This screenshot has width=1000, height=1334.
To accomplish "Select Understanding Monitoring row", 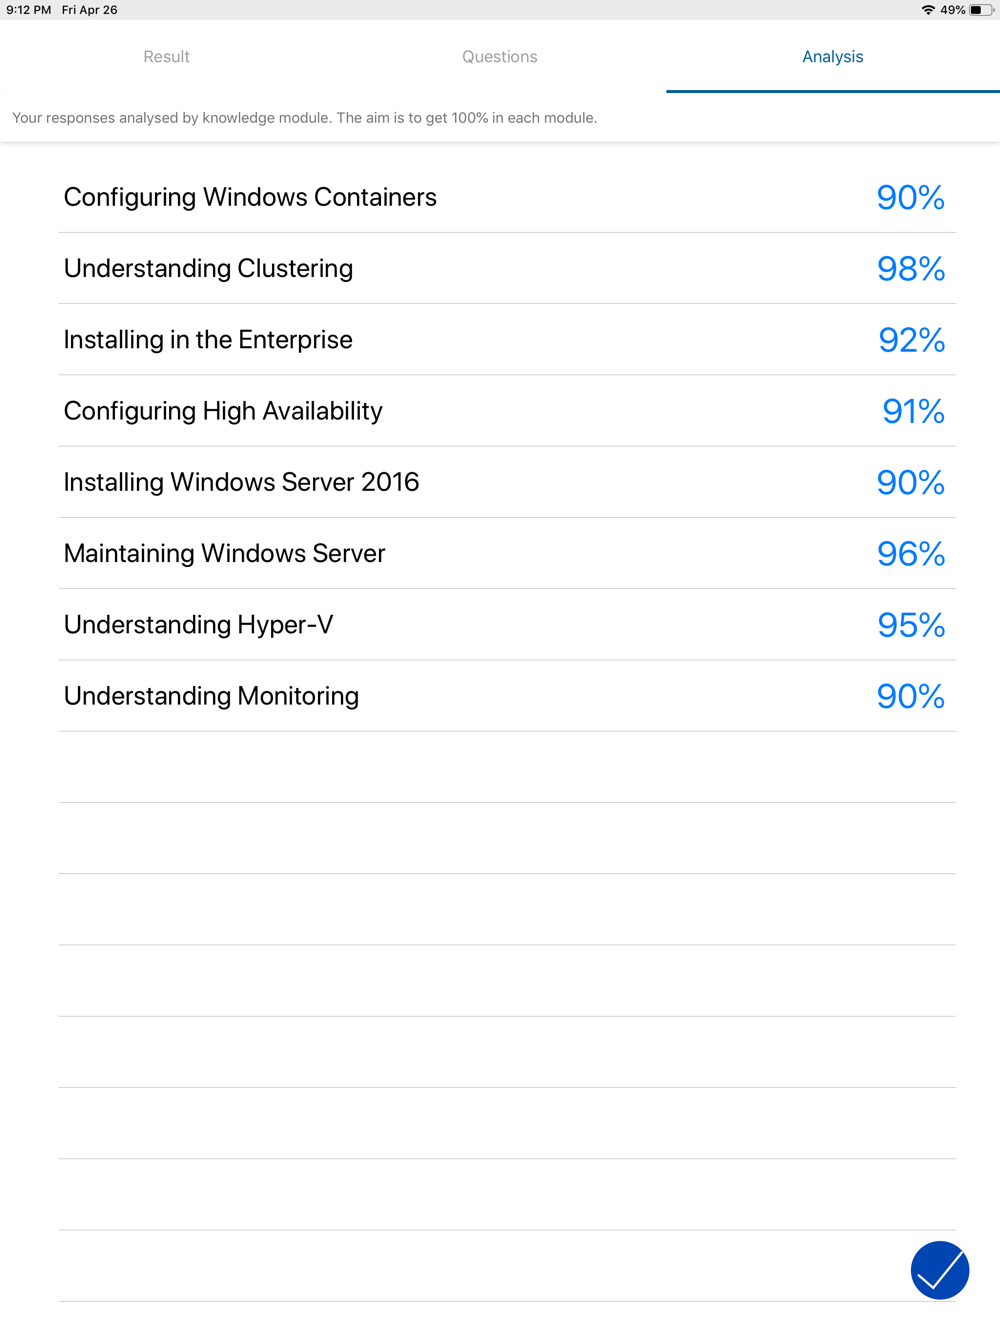I will coord(507,696).
